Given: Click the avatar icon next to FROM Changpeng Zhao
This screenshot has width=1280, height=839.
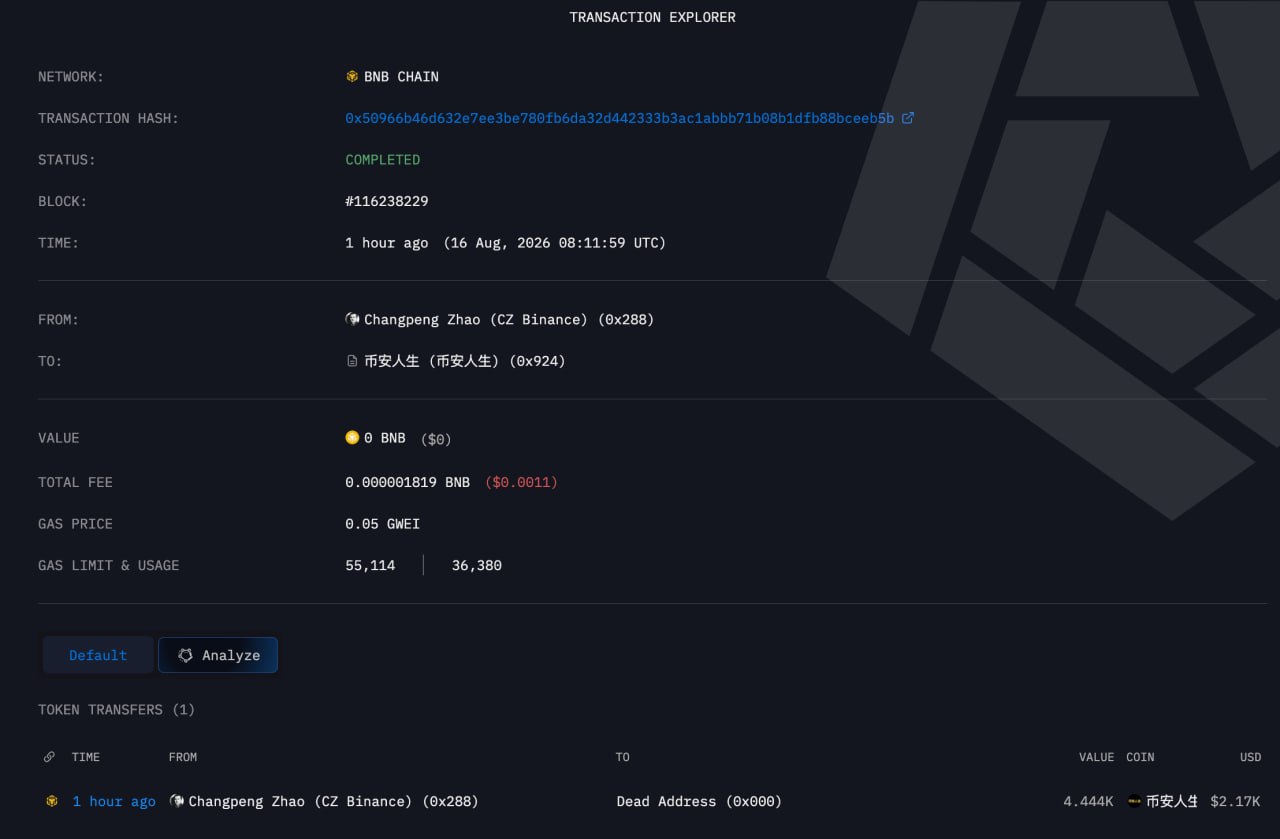Looking at the screenshot, I should click(x=352, y=319).
